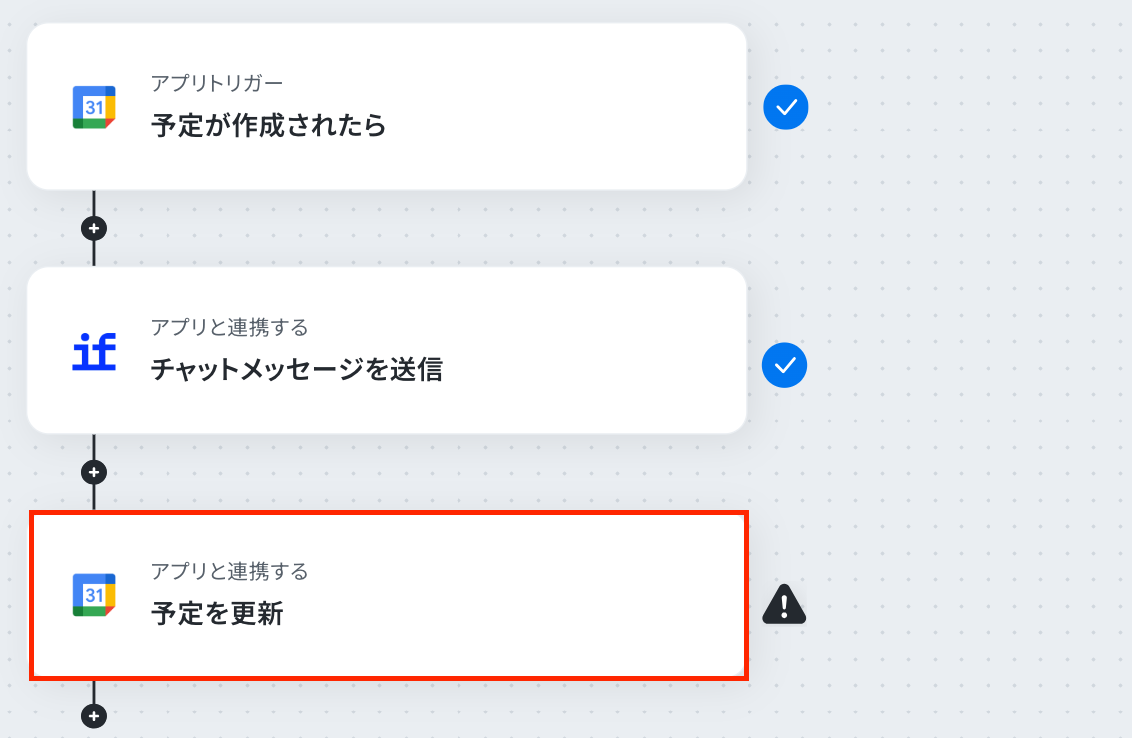Add step below the チャットメッセージを送信 card
This screenshot has width=1132, height=738.
point(94,472)
